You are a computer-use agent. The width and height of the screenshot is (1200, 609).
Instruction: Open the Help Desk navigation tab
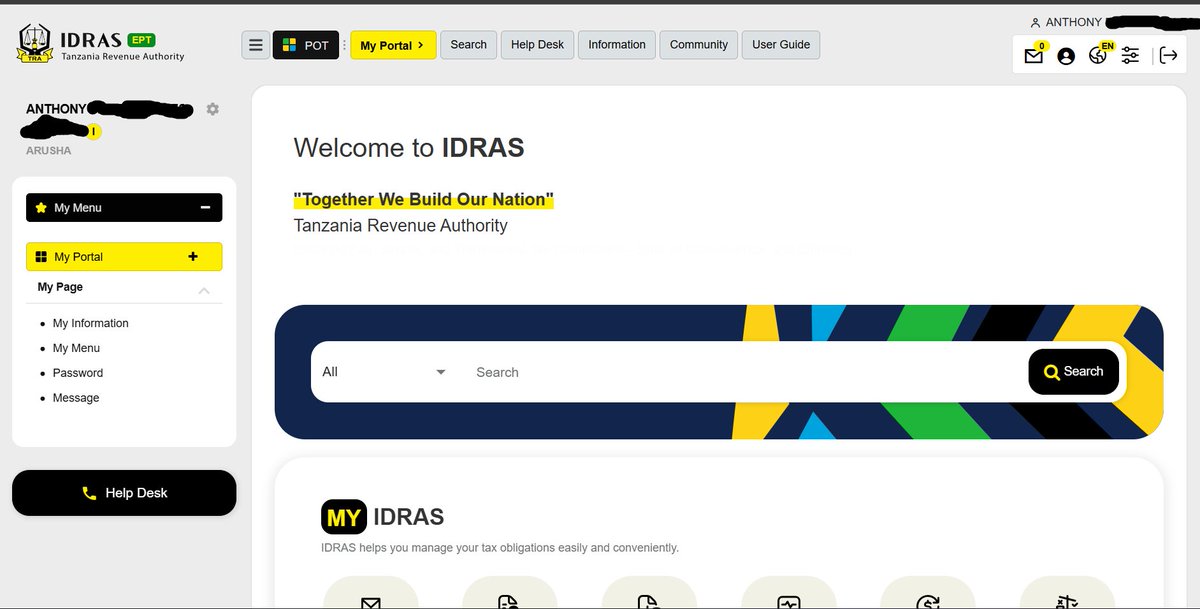click(x=537, y=45)
